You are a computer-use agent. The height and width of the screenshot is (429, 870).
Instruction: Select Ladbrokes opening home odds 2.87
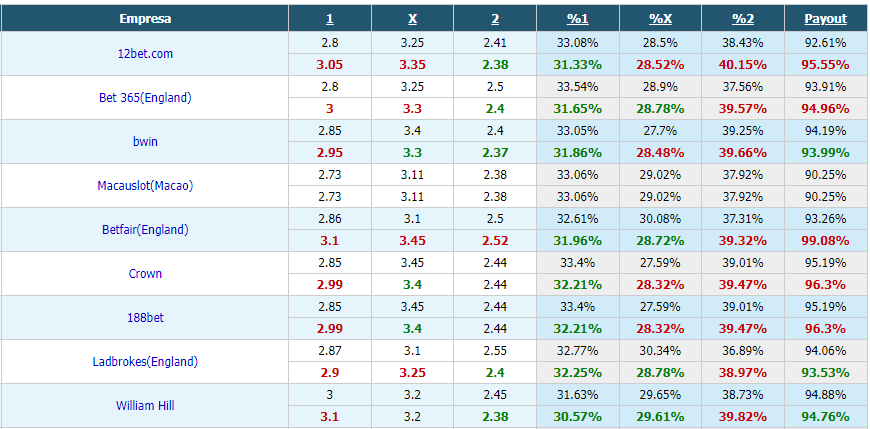(330, 351)
